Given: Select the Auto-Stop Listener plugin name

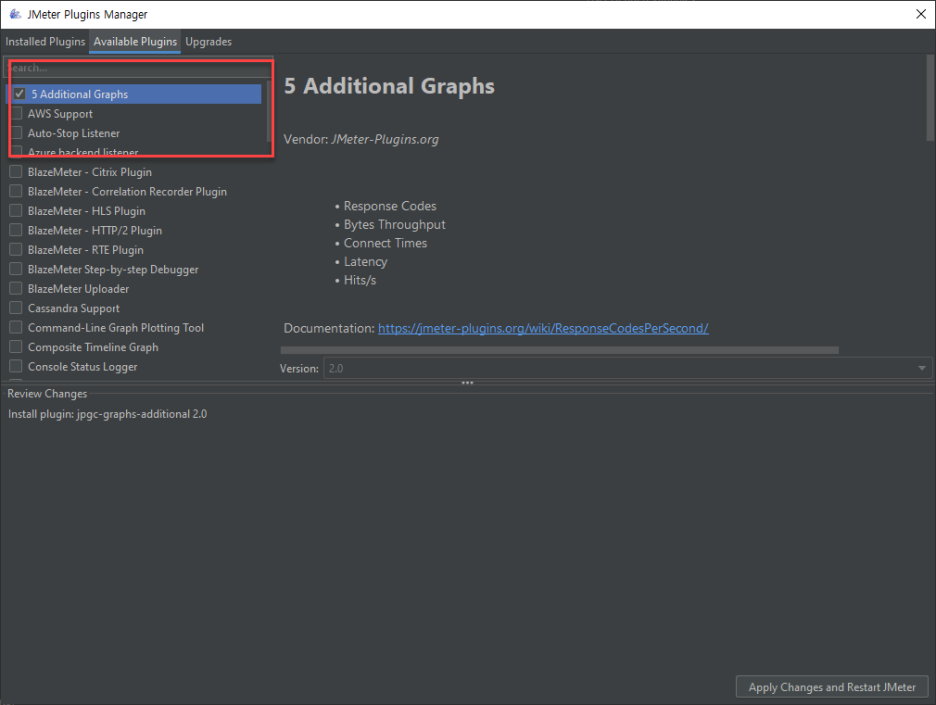Looking at the screenshot, I should [x=73, y=133].
